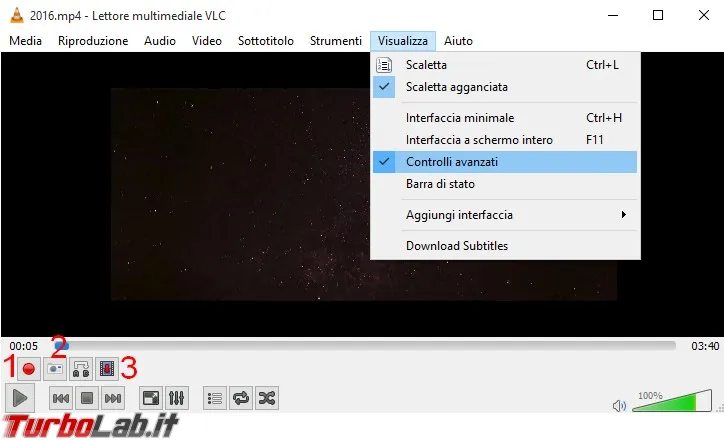724x440 pixels.
Task: Stop playback
Action: [87, 398]
